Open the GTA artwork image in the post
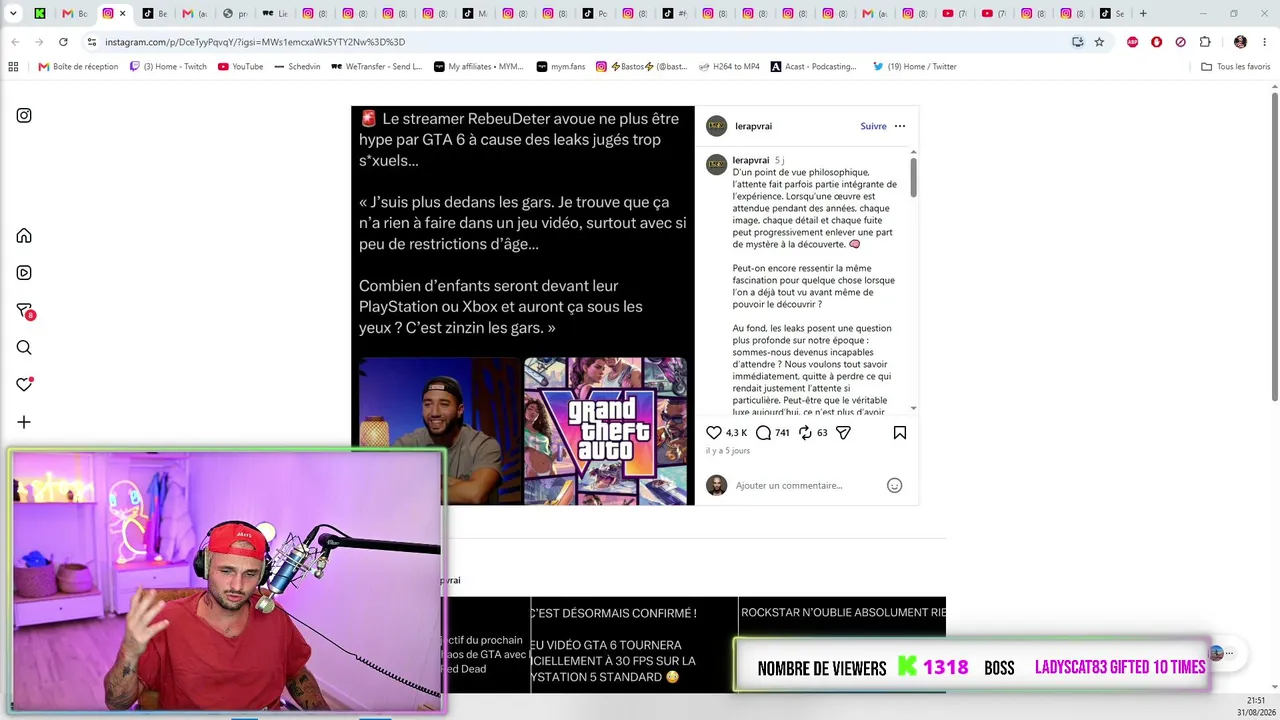 click(x=606, y=431)
